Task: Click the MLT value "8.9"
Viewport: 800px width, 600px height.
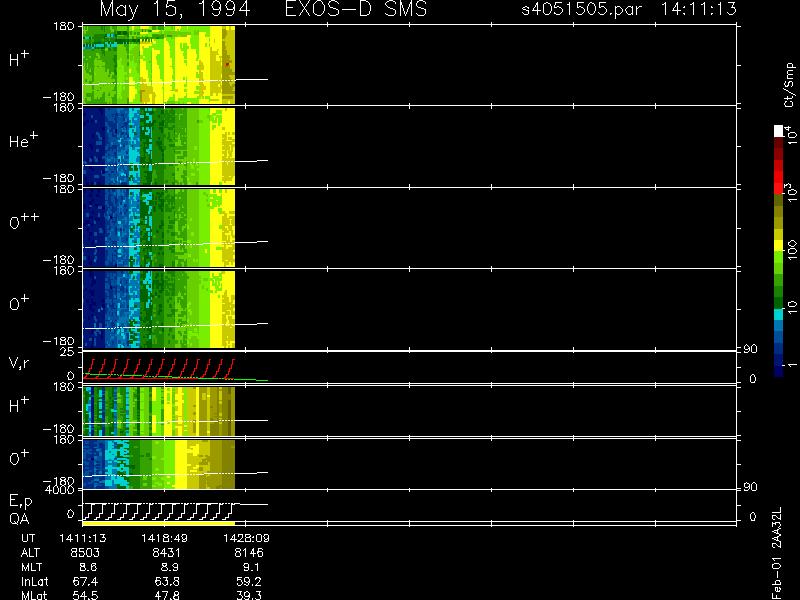Action: click(170, 567)
